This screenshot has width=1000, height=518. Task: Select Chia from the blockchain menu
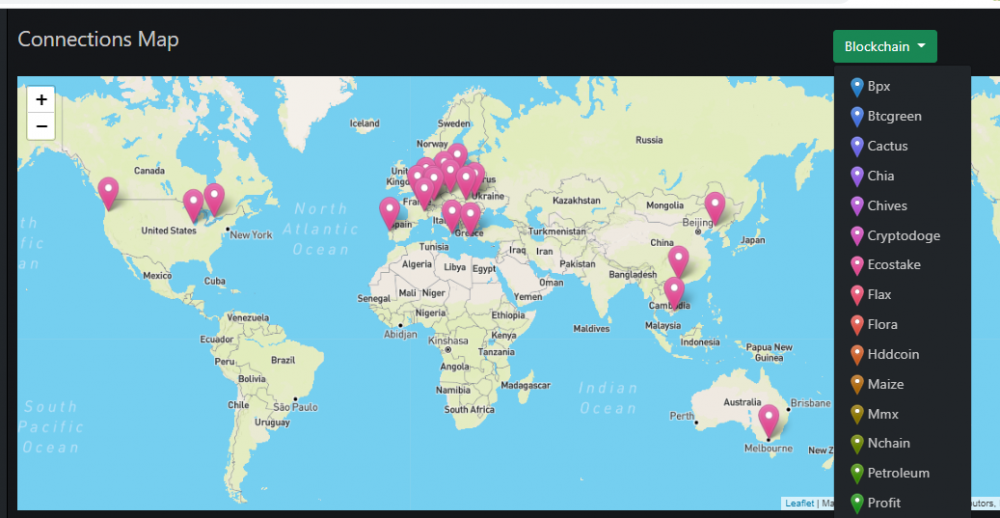902,176
